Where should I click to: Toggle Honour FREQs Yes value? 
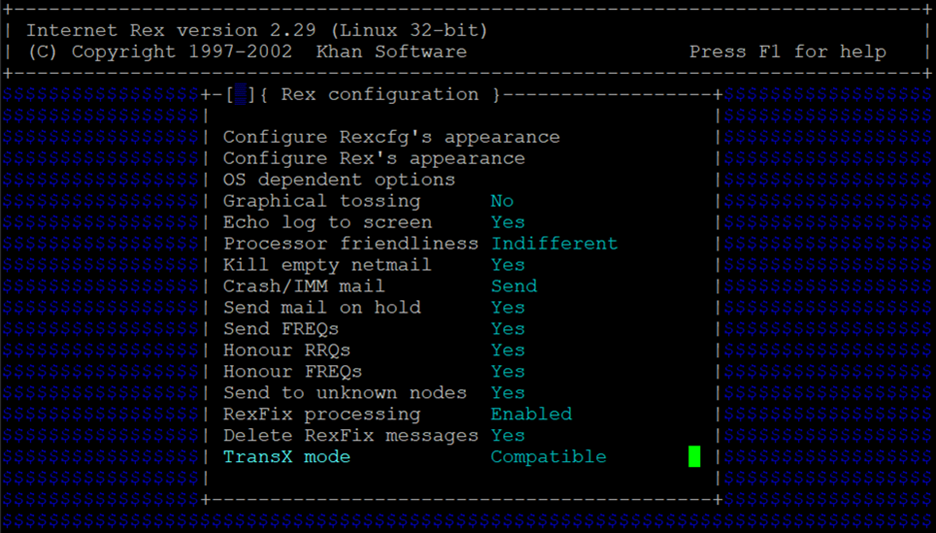coord(508,371)
